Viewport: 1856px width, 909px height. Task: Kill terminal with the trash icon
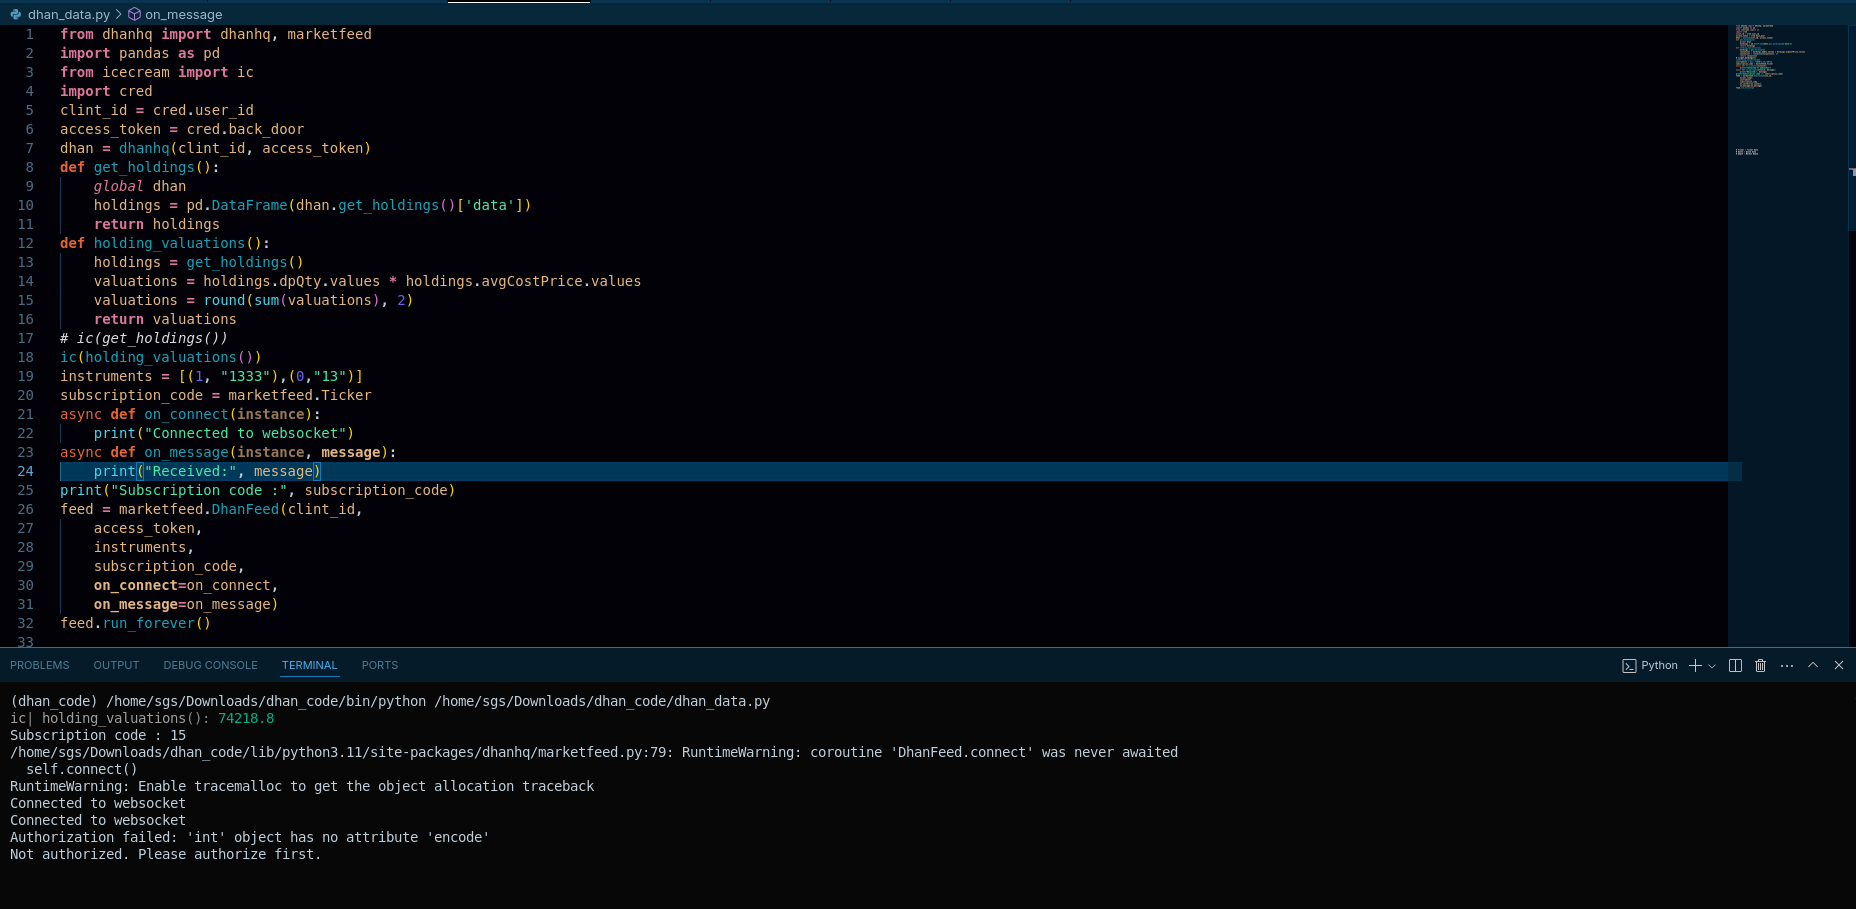coord(1761,666)
